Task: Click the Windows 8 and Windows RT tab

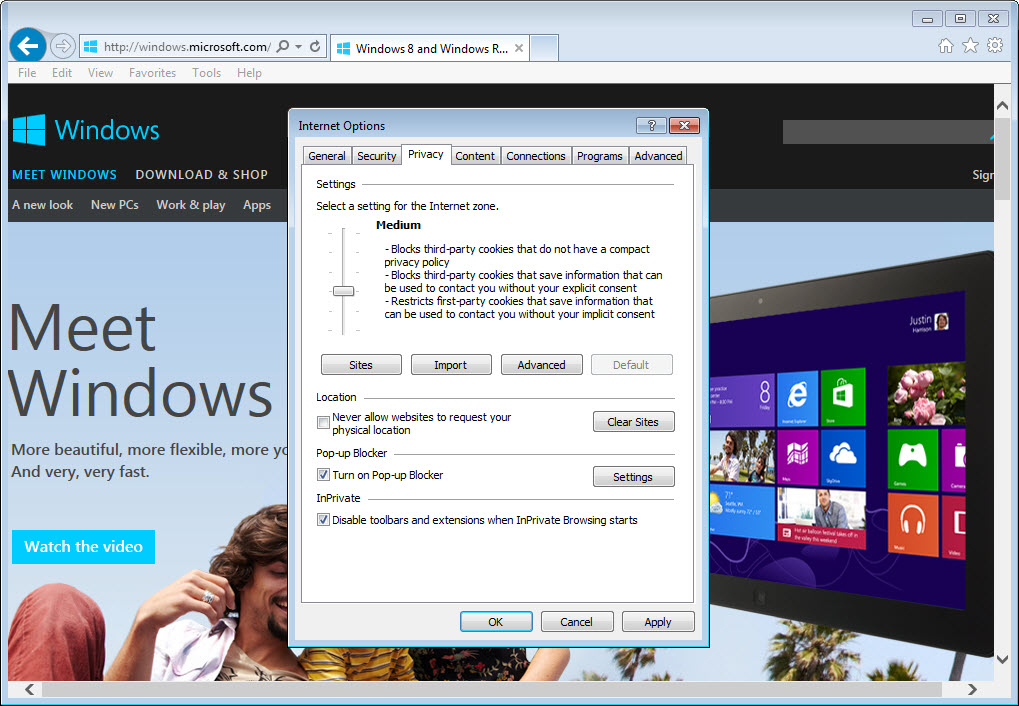Action: pos(430,48)
